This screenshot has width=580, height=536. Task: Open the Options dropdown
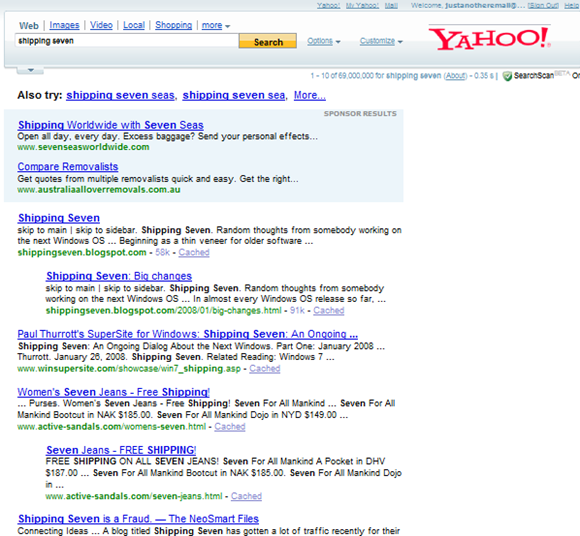(x=324, y=41)
